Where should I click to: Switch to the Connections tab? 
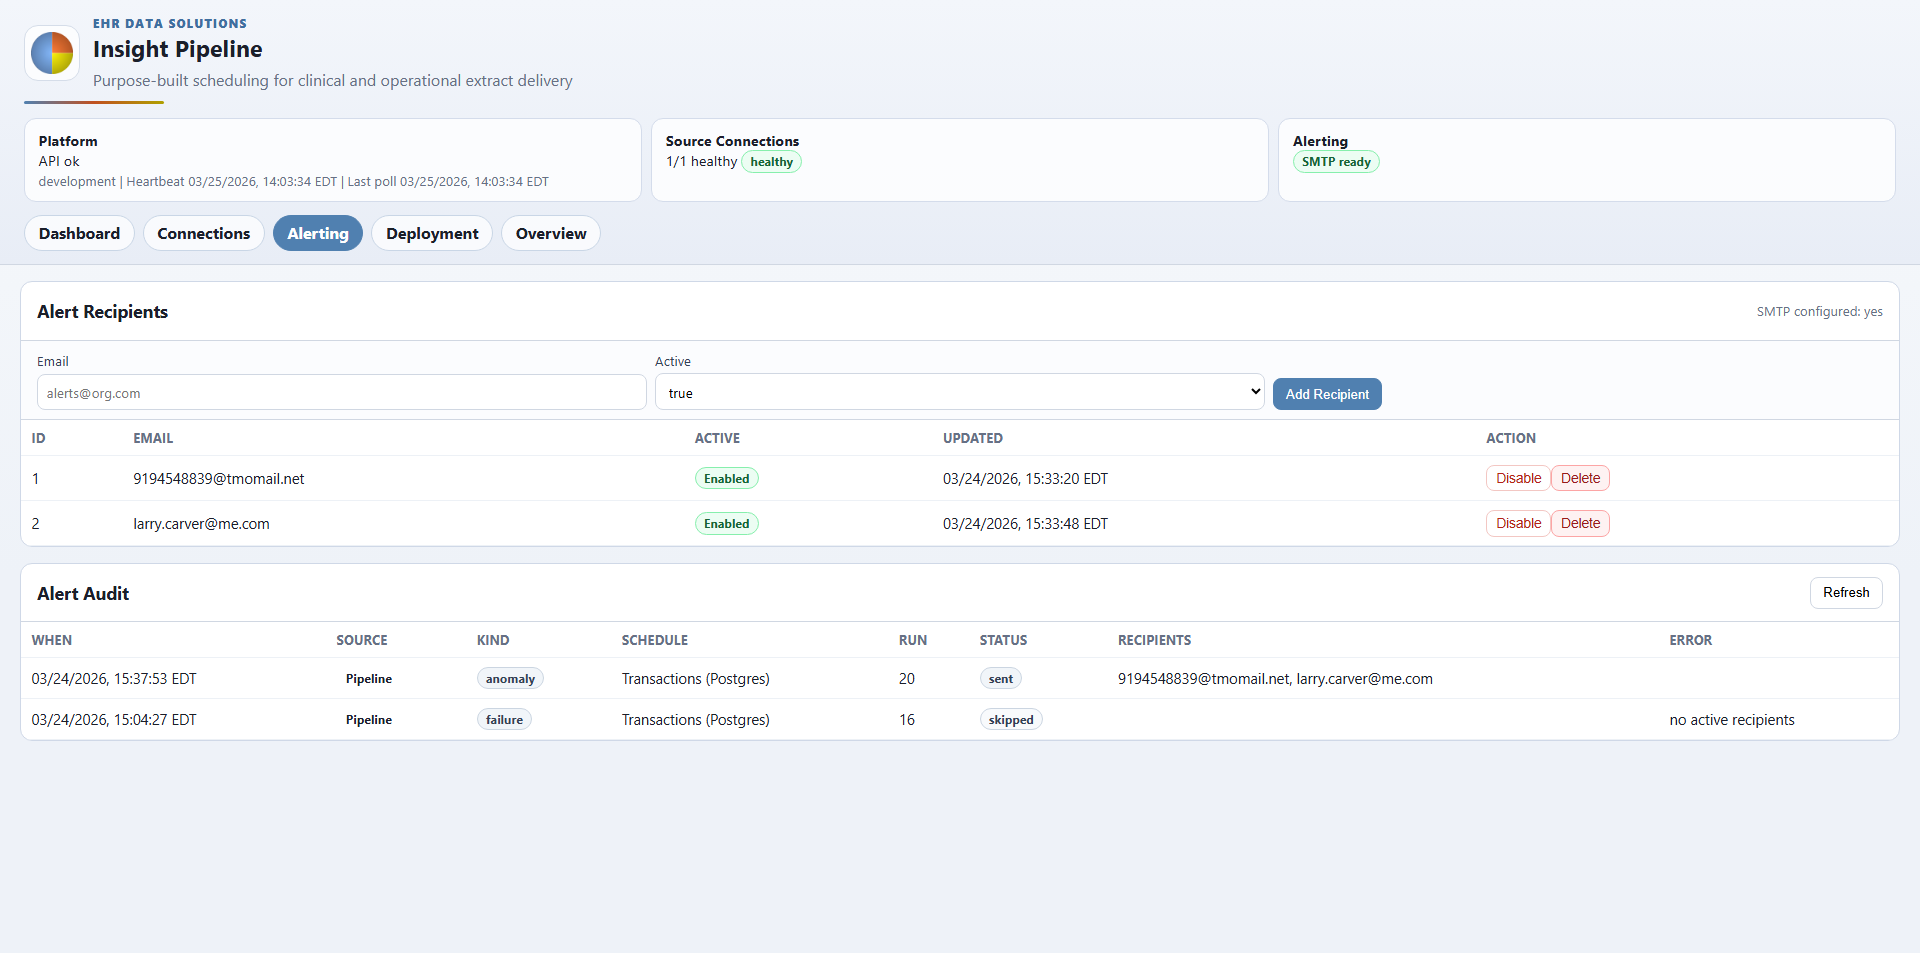tap(203, 233)
